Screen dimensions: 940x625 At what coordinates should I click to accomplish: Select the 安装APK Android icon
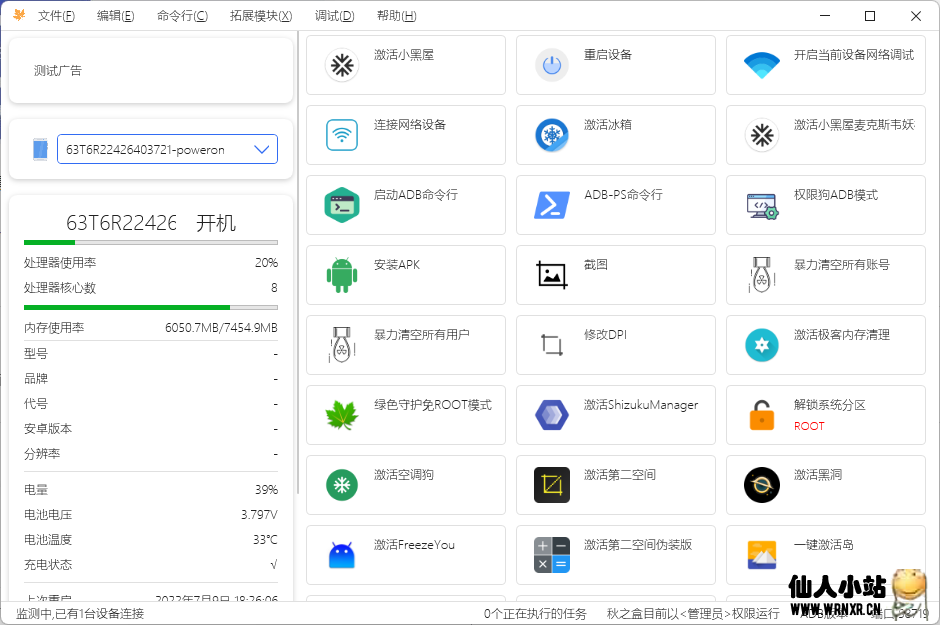pos(340,274)
